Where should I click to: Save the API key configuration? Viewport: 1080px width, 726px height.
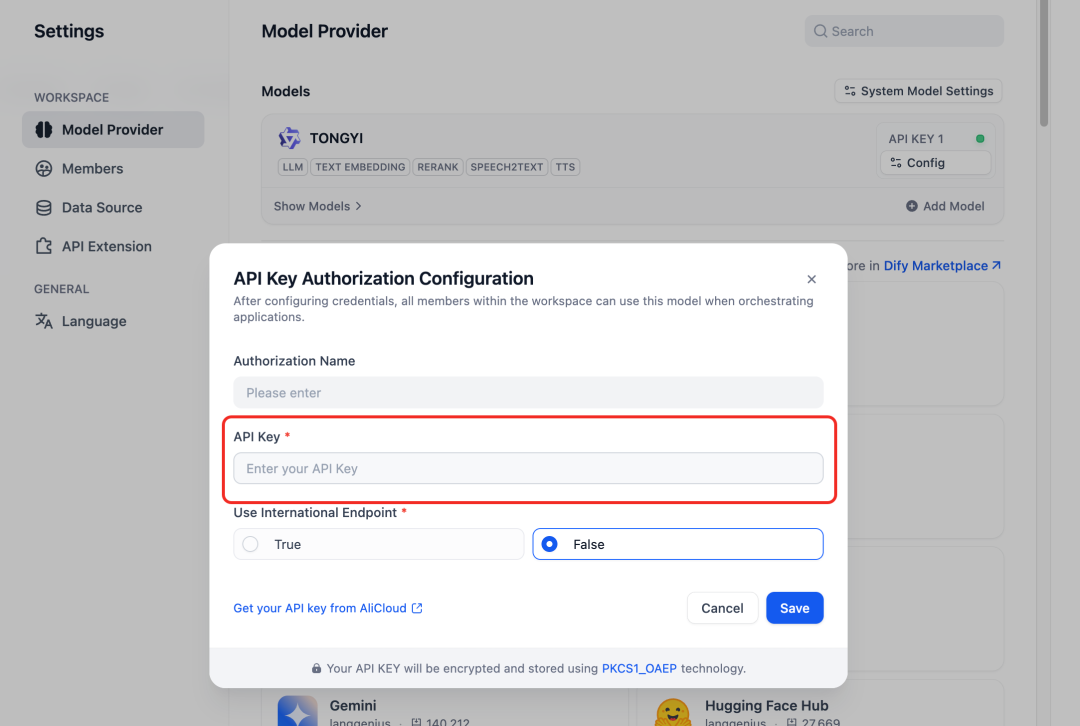point(794,608)
